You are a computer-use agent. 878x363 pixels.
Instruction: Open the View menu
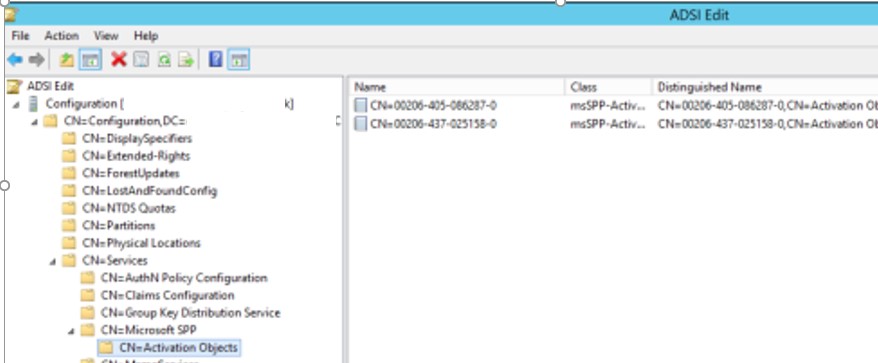coord(106,36)
